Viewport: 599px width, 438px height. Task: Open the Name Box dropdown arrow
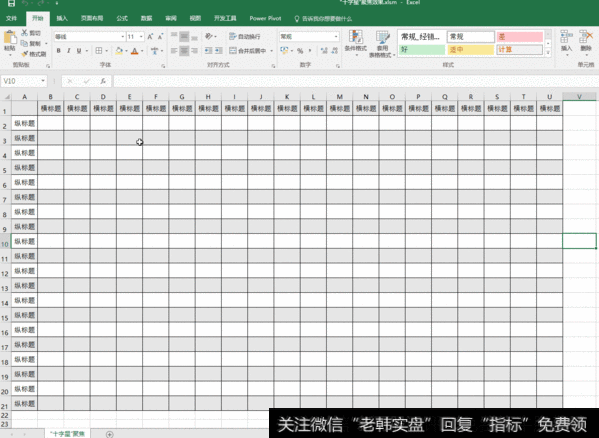[43, 81]
